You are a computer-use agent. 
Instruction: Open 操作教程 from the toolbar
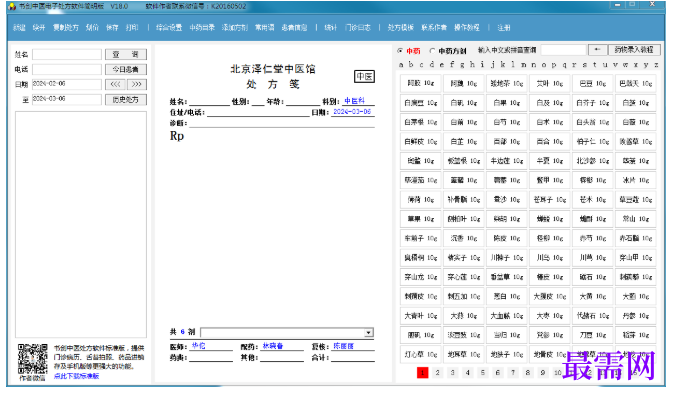click(x=467, y=27)
